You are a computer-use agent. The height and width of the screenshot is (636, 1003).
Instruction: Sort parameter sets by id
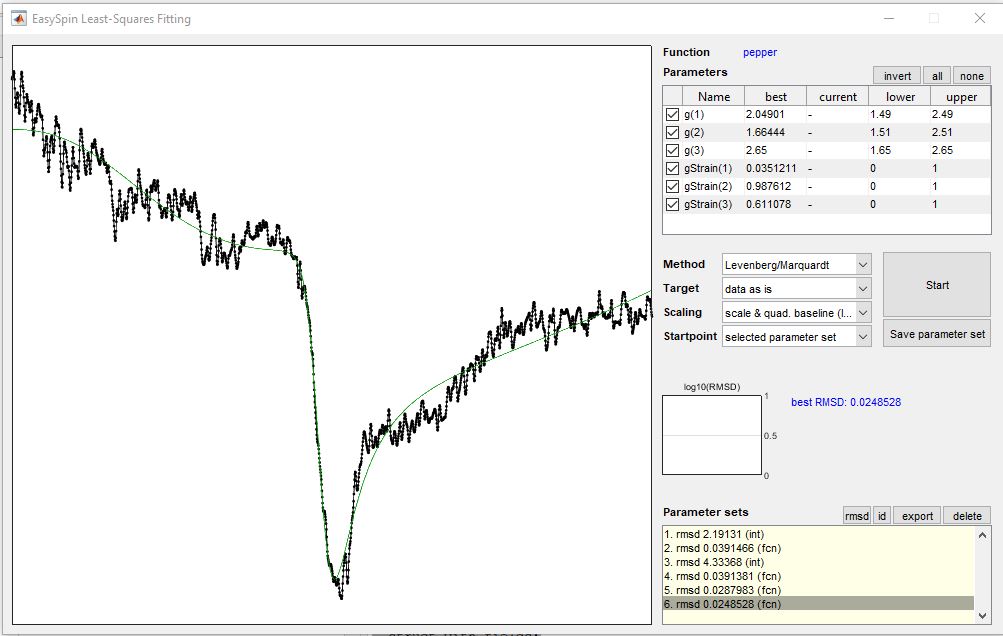click(881, 516)
